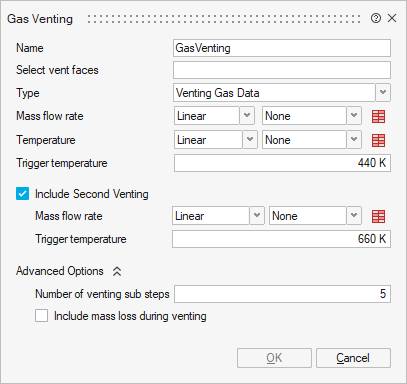
Task: Focus the Select vent faces field
Action: (x=282, y=70)
